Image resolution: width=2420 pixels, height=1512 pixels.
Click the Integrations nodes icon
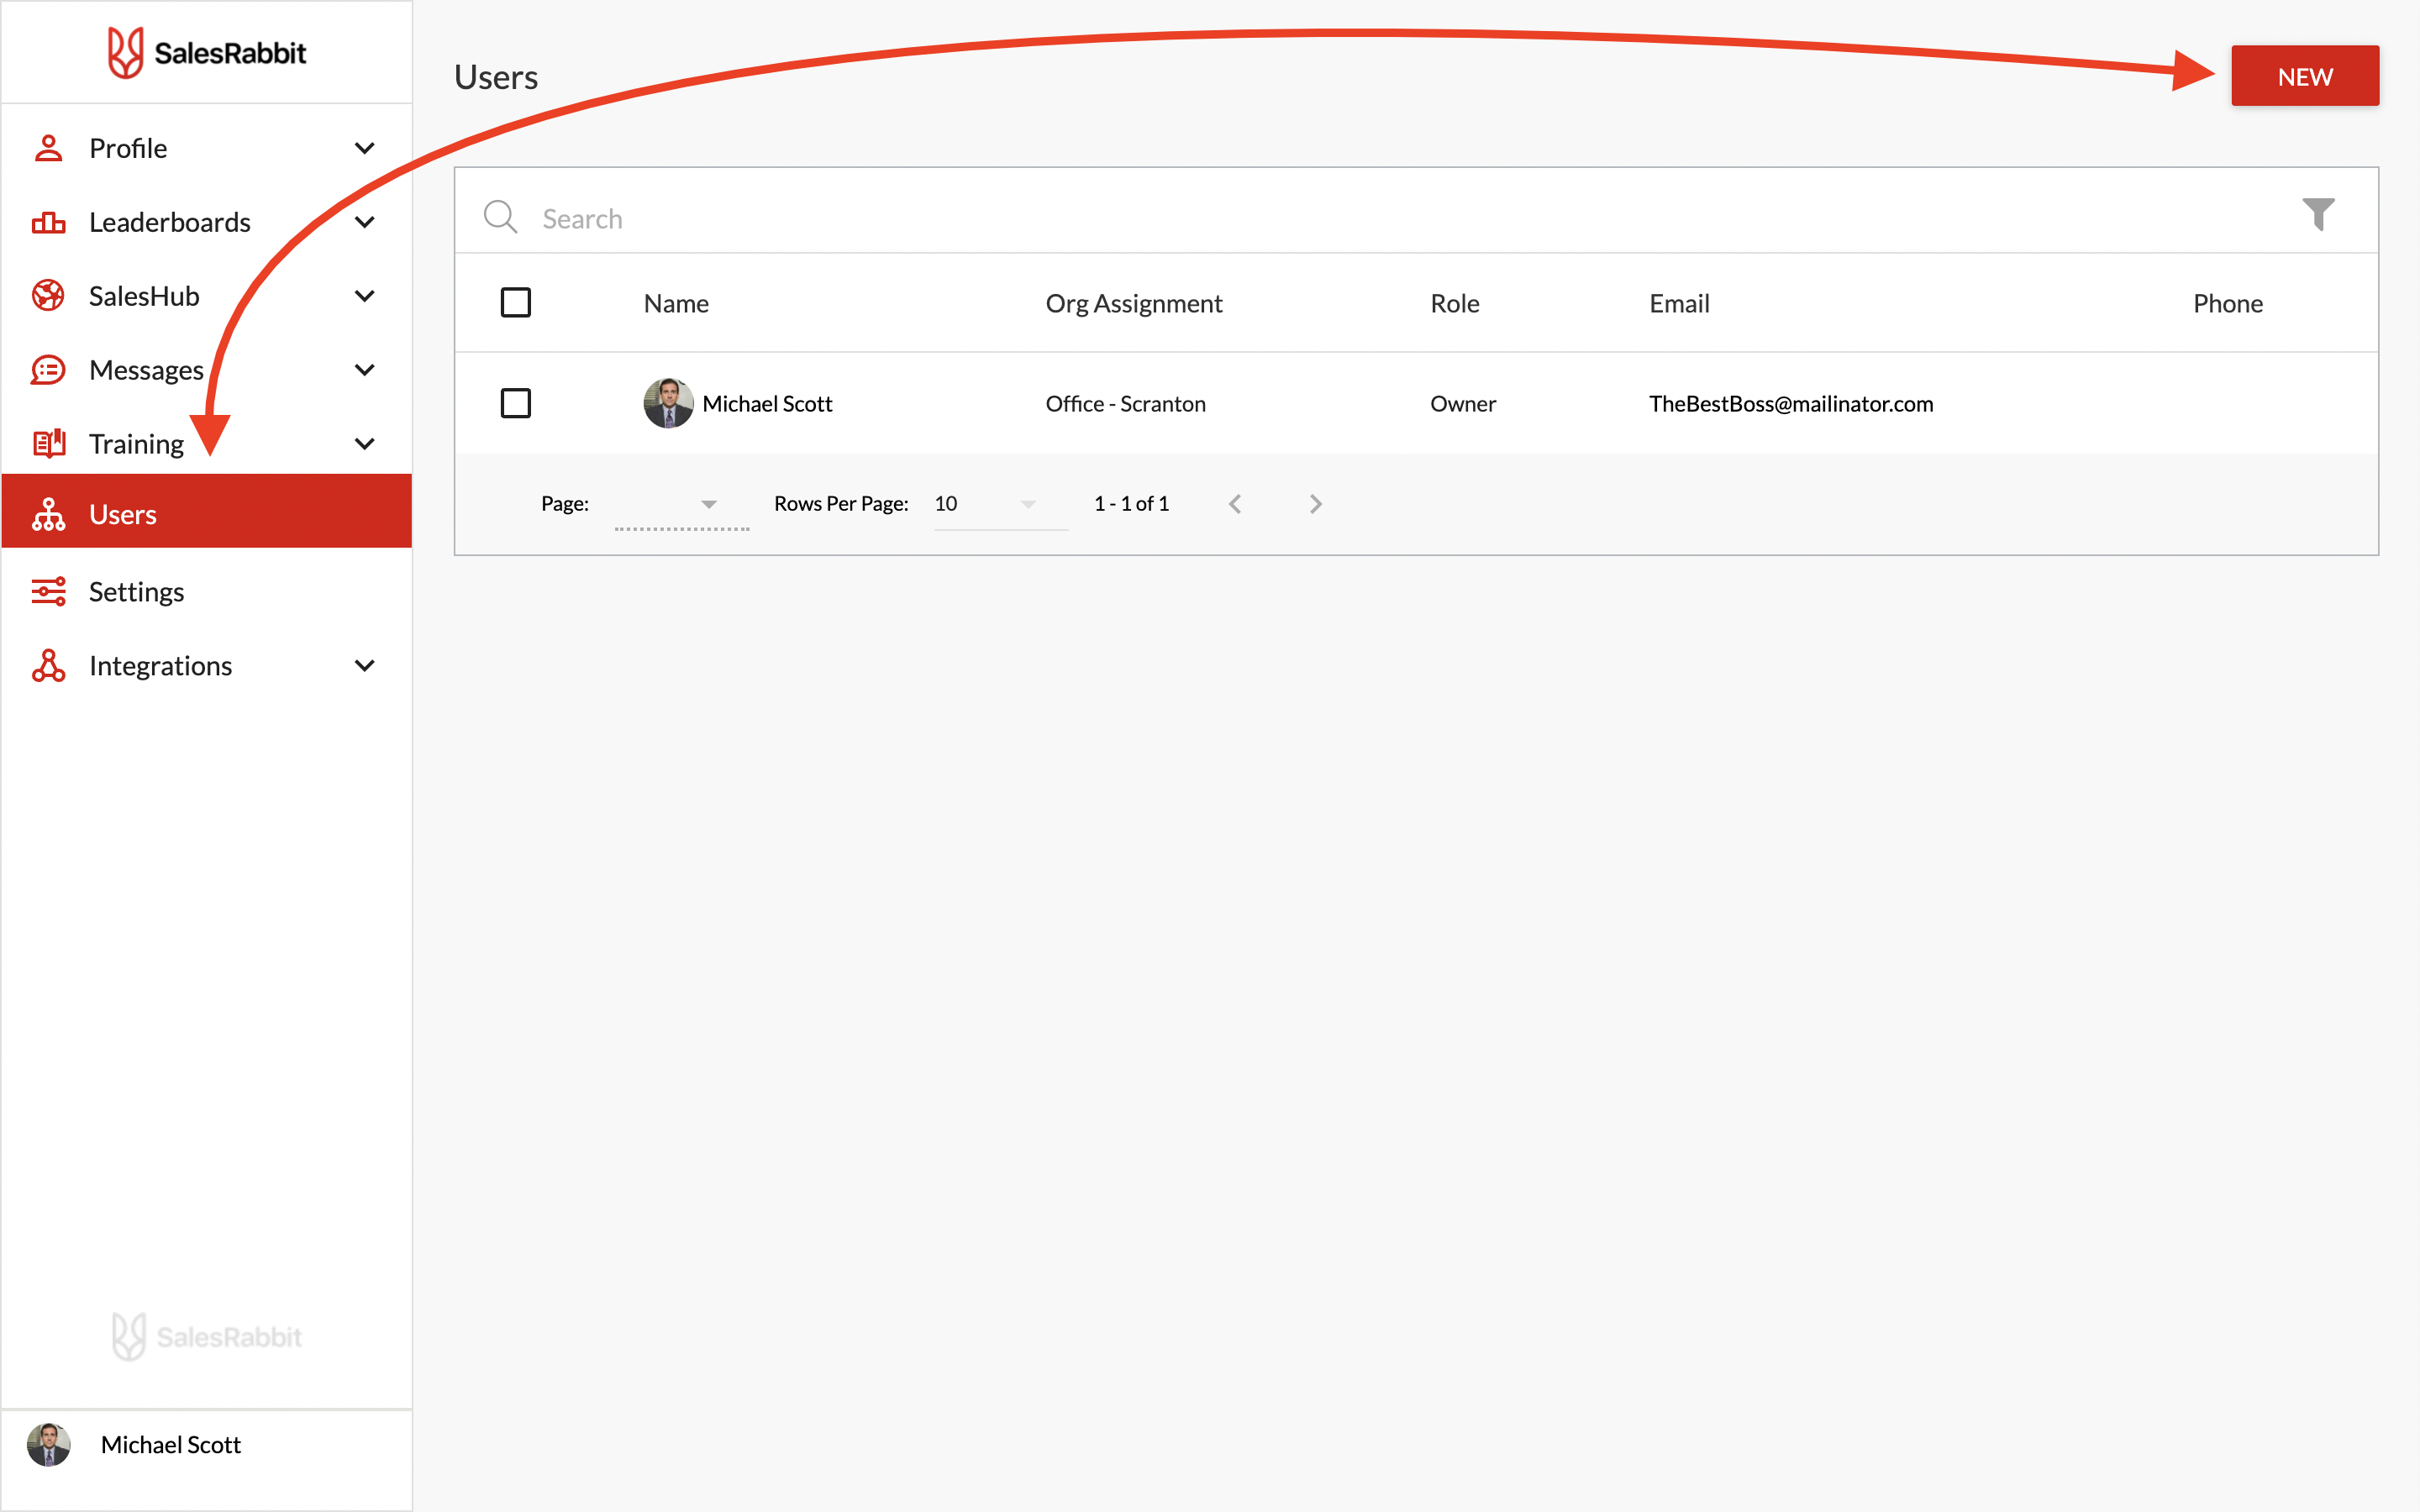[48, 665]
